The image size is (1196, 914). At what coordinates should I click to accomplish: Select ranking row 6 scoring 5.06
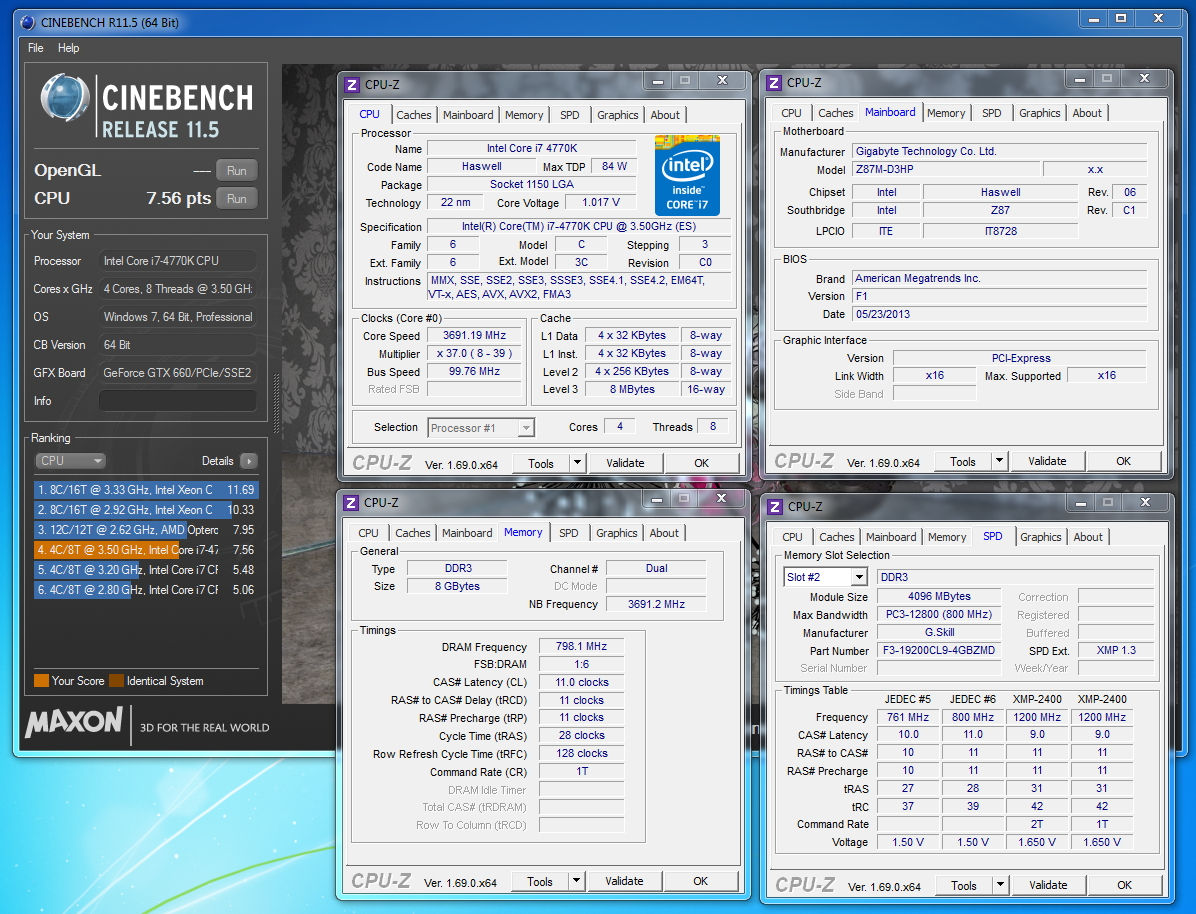(146, 590)
